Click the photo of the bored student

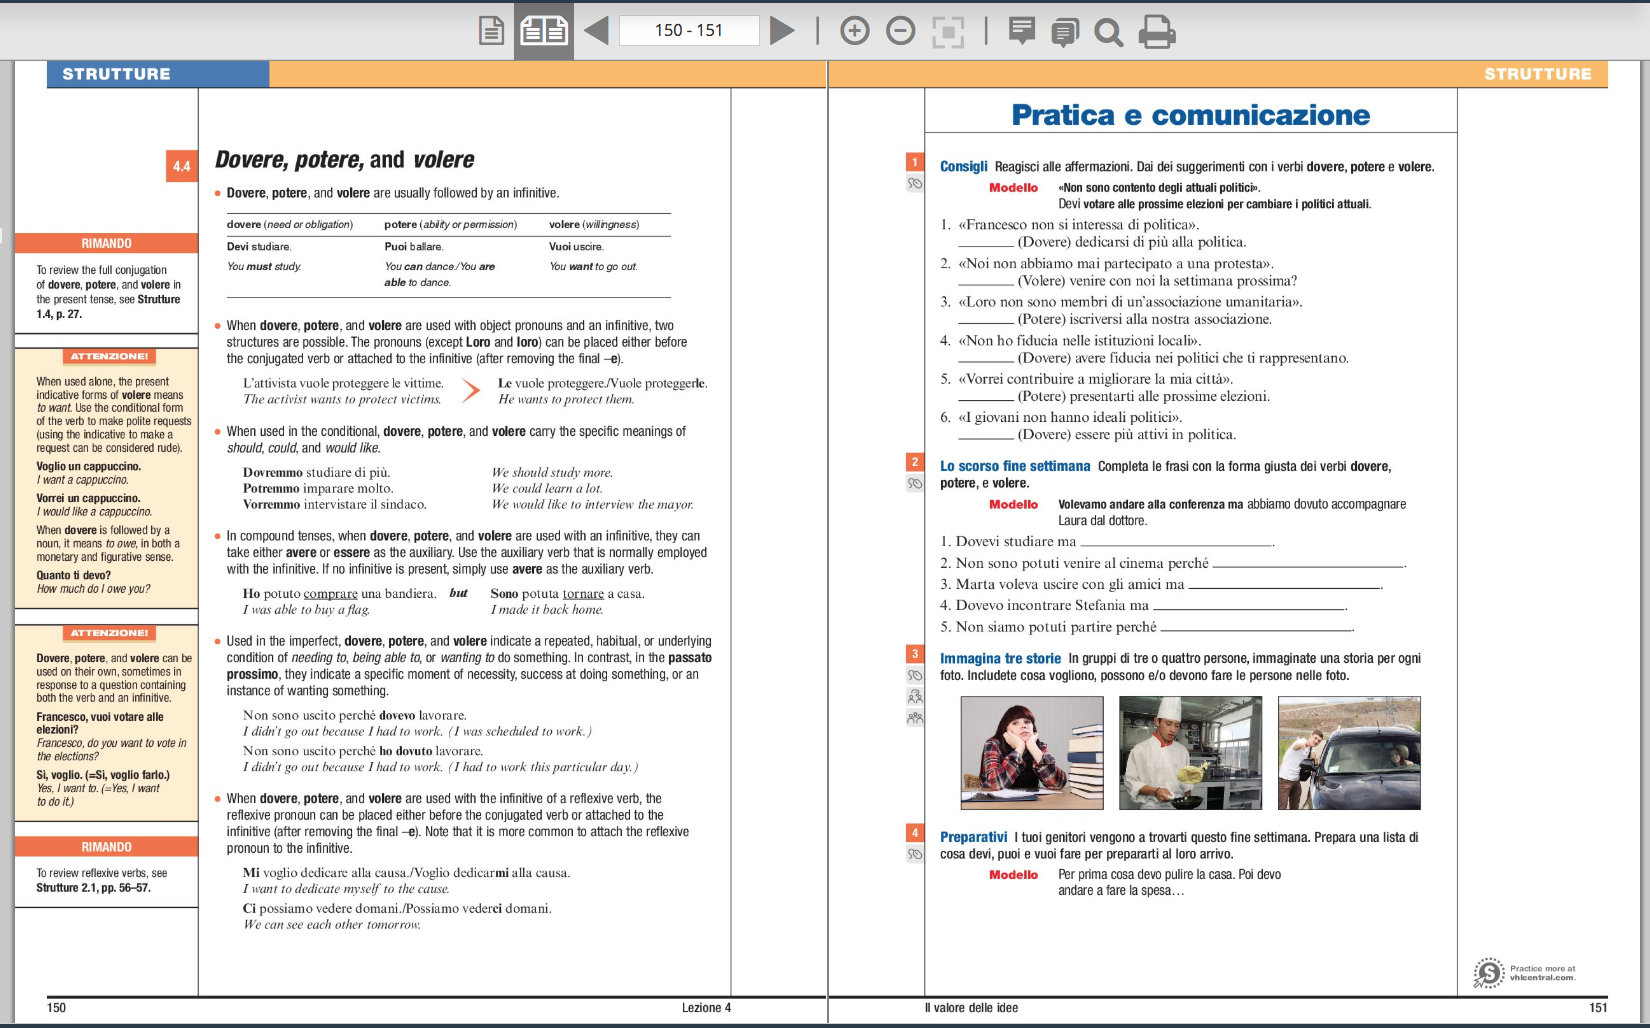[x=1031, y=753]
